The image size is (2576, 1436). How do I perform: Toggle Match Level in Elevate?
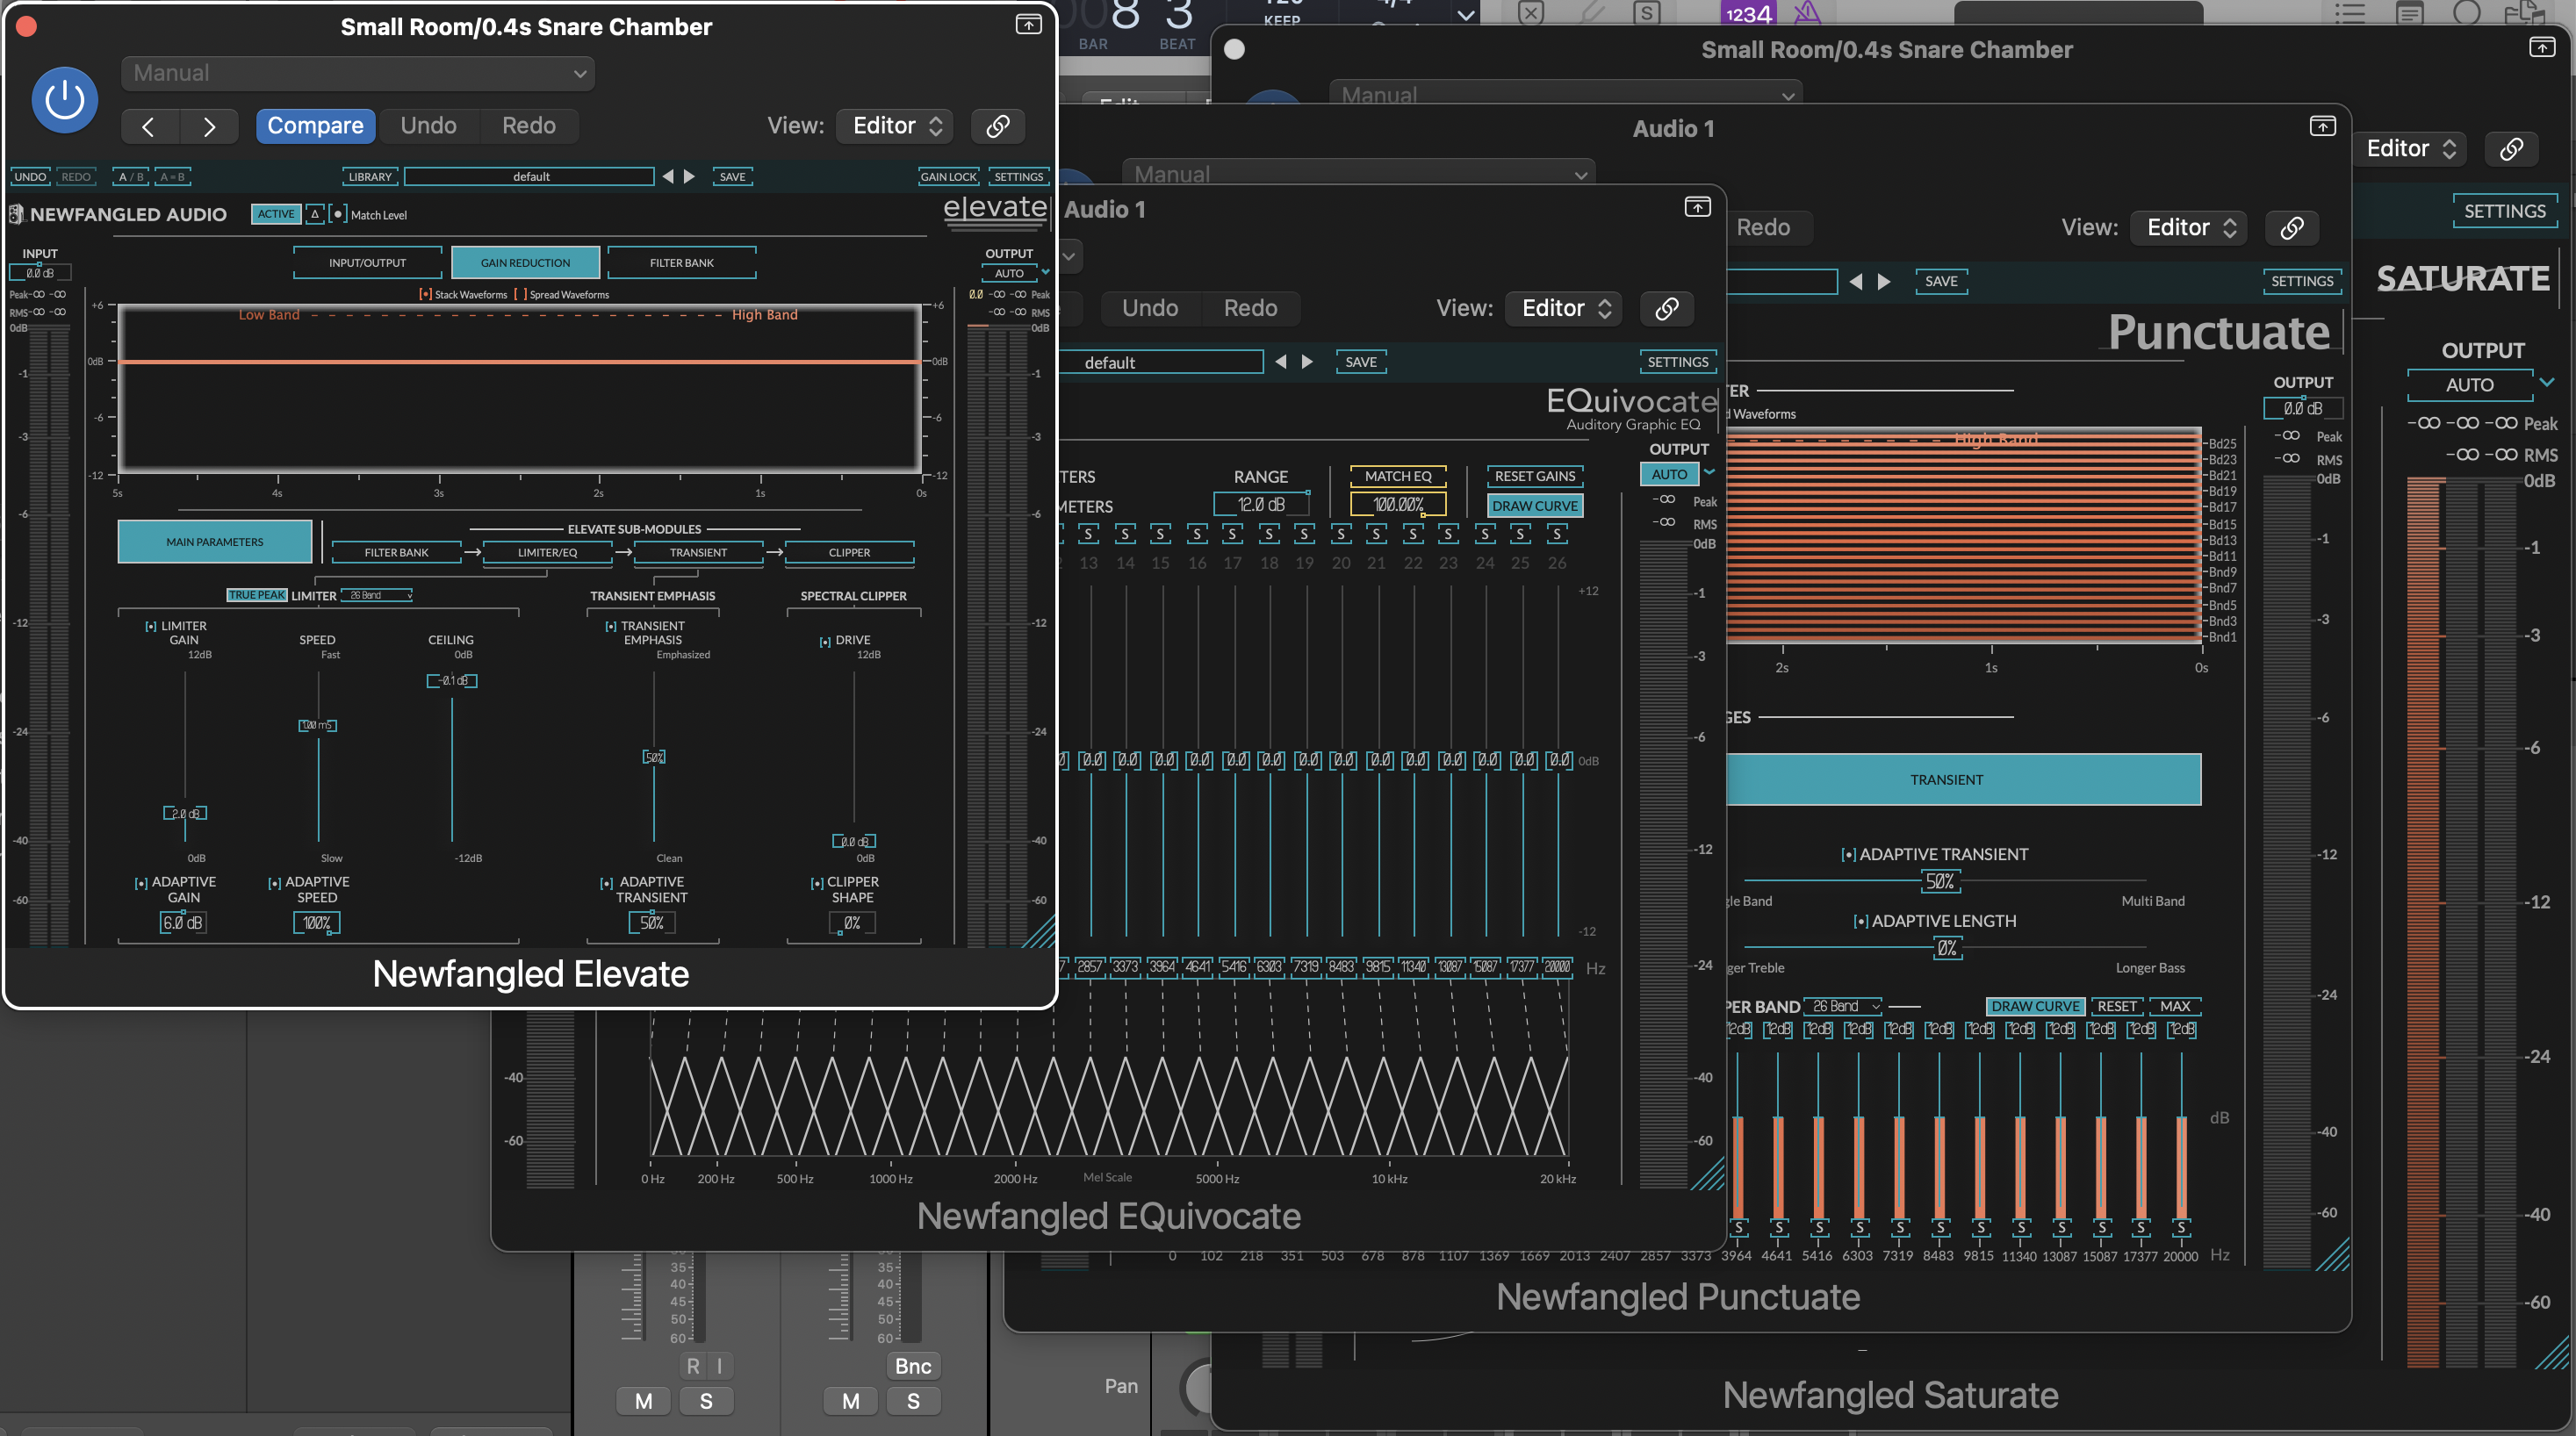click(x=338, y=214)
